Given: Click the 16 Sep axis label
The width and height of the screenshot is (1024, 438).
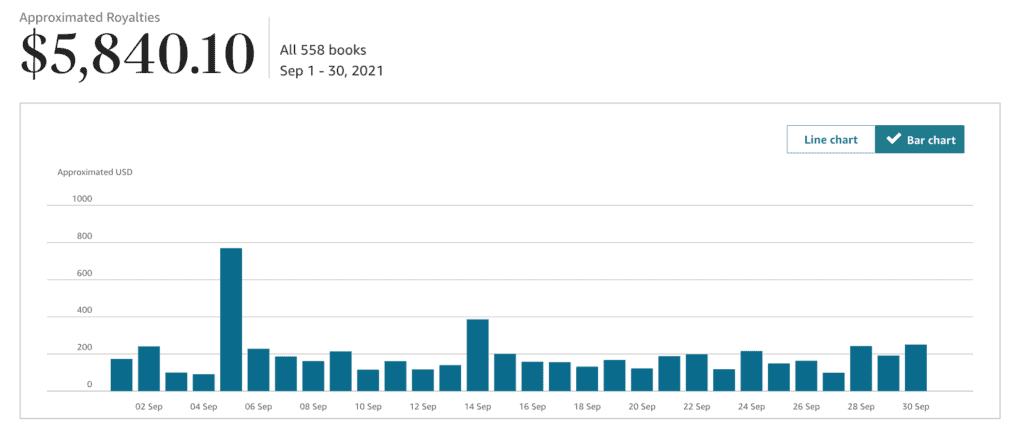Looking at the screenshot, I should 533,407.
